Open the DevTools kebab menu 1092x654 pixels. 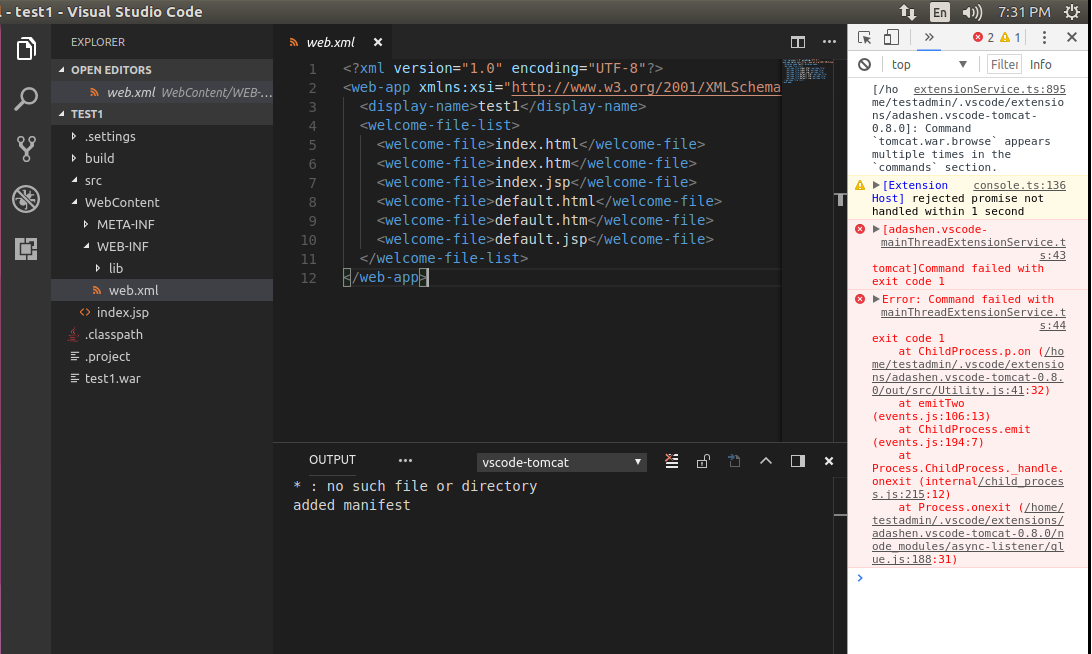click(1044, 36)
